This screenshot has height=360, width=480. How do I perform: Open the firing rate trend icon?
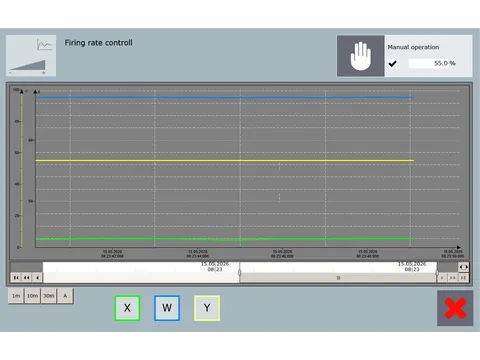point(31,56)
